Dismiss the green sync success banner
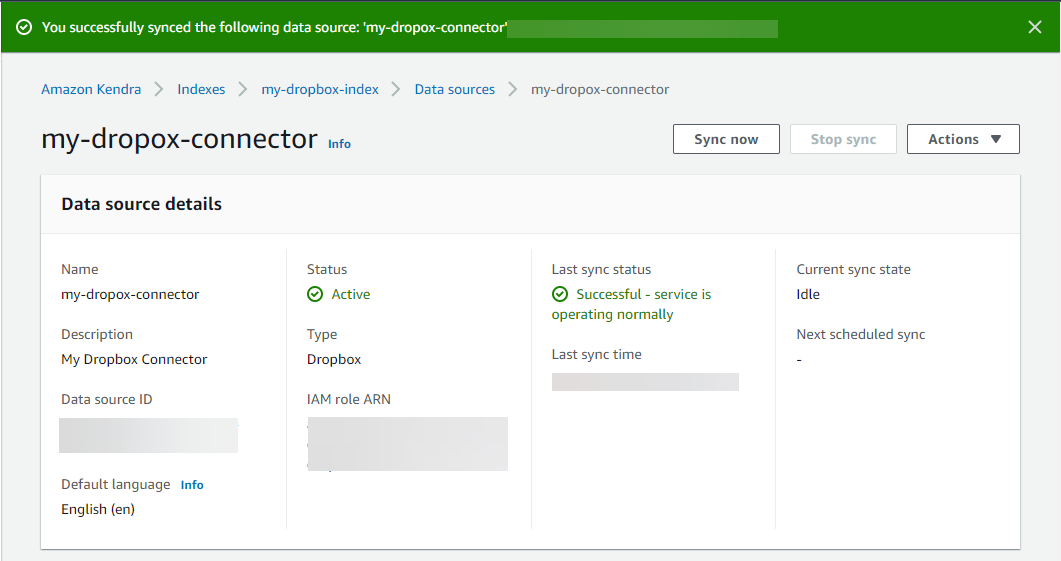The image size is (1061, 561). 1035,27
